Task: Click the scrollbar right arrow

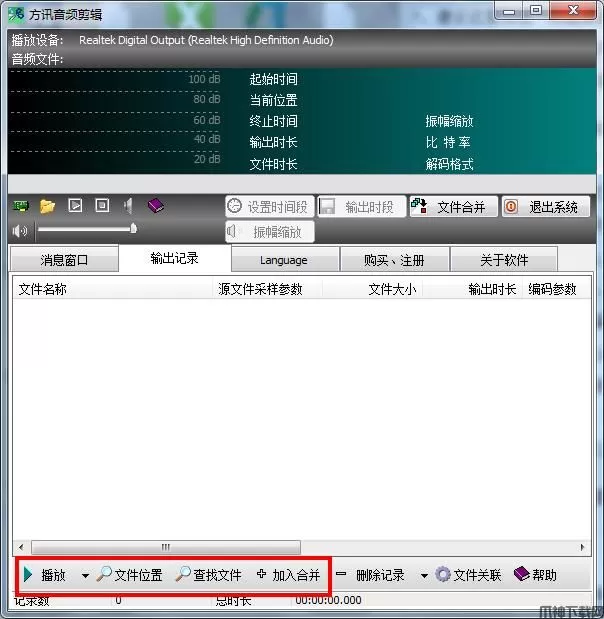Action: tap(583, 547)
